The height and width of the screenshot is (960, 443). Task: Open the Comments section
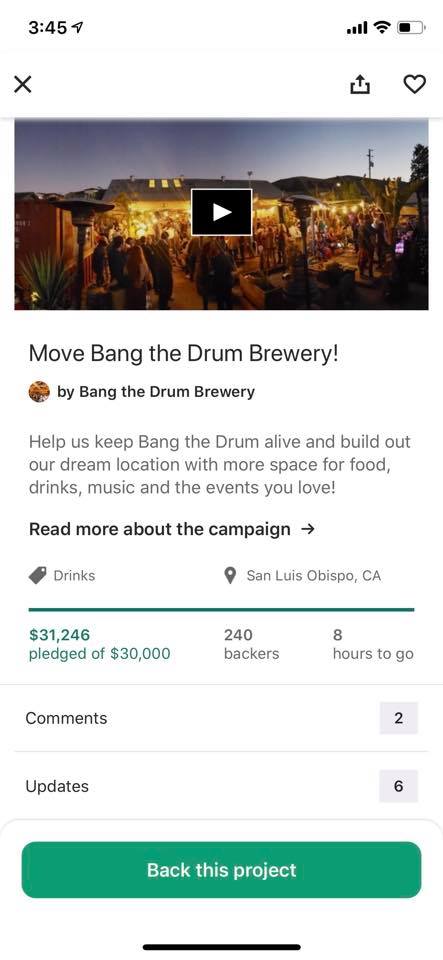[222, 718]
